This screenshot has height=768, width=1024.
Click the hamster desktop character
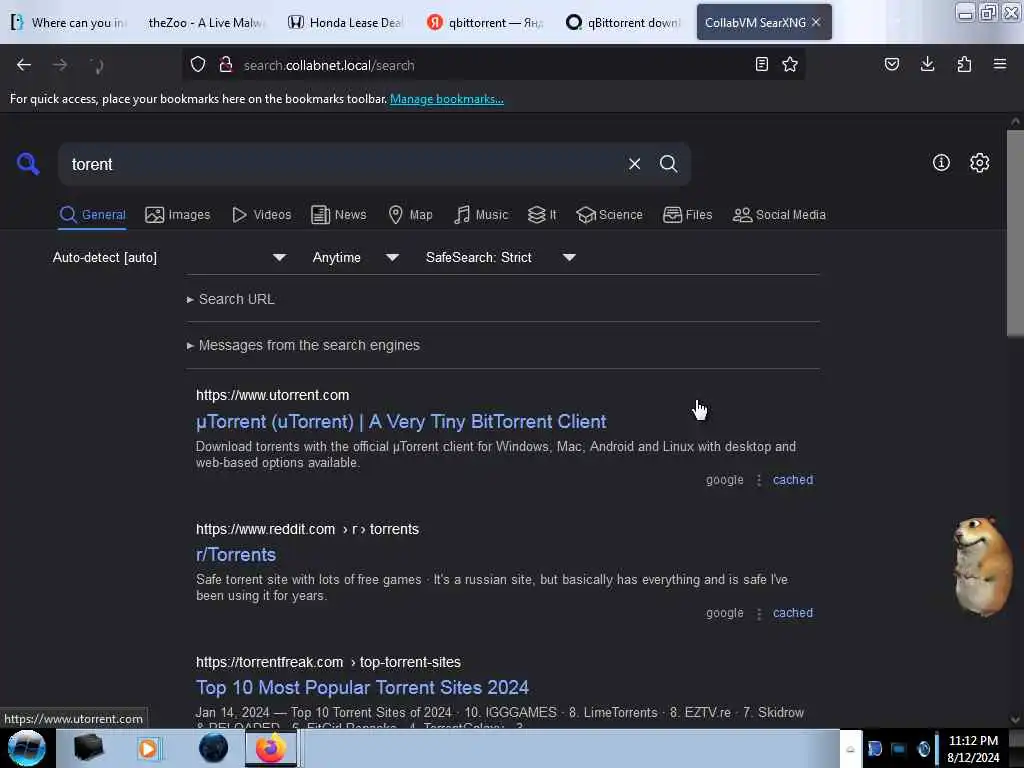pos(982,566)
